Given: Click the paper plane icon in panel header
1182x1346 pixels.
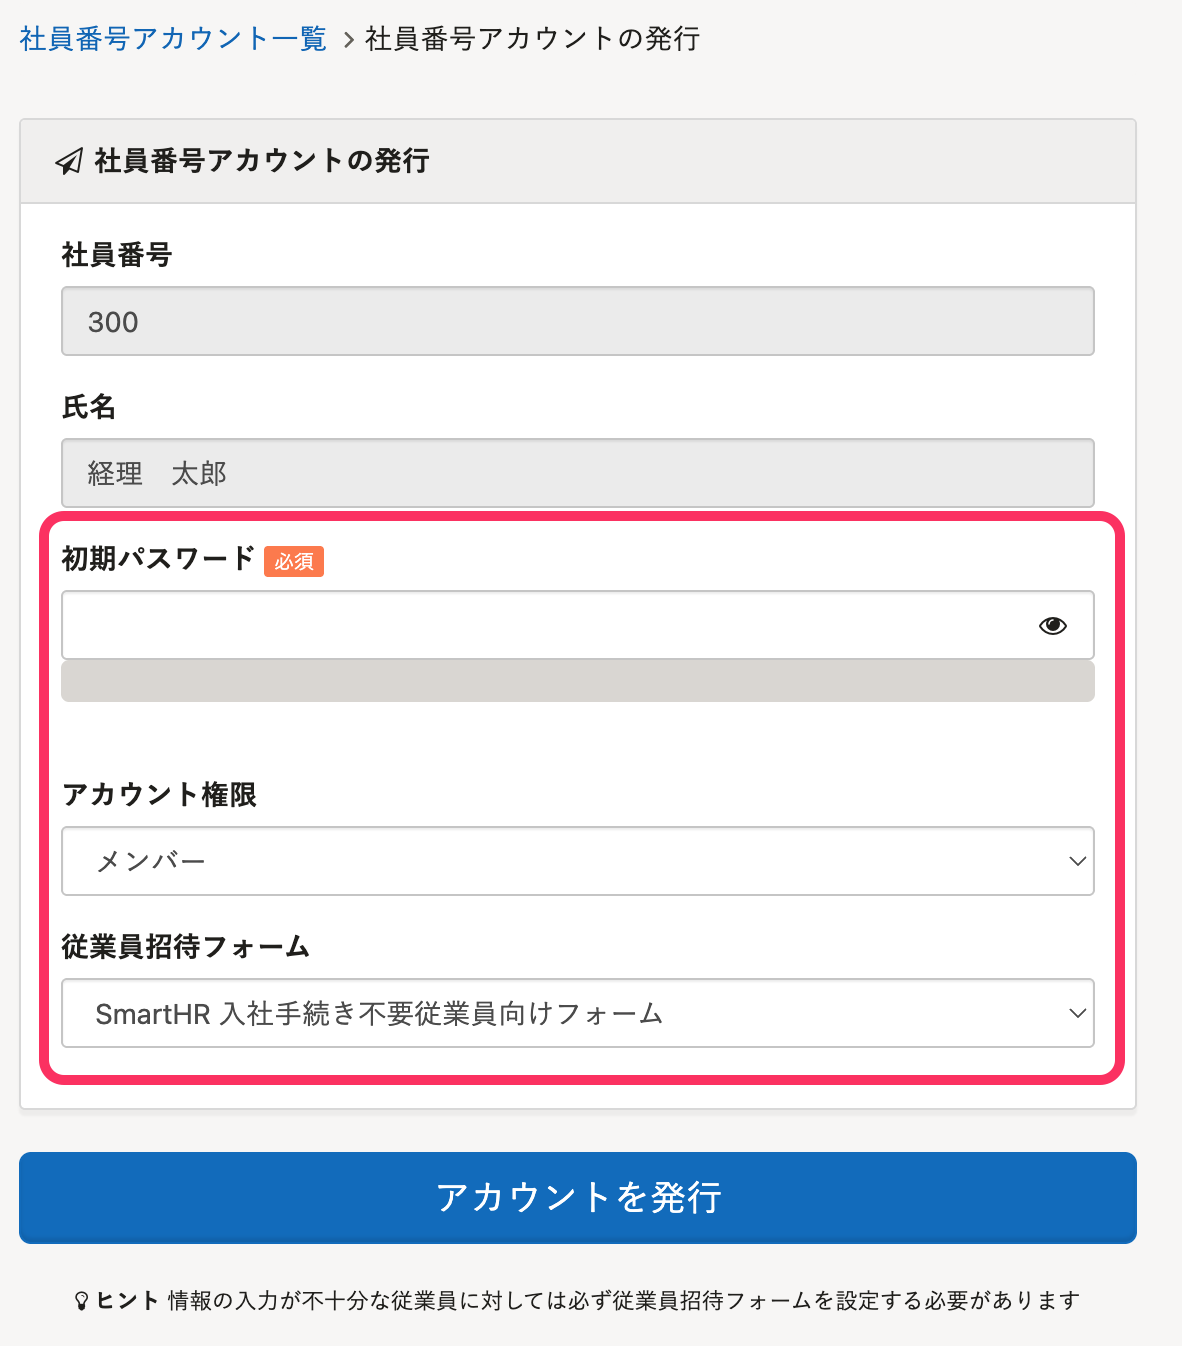Looking at the screenshot, I should [x=69, y=161].
